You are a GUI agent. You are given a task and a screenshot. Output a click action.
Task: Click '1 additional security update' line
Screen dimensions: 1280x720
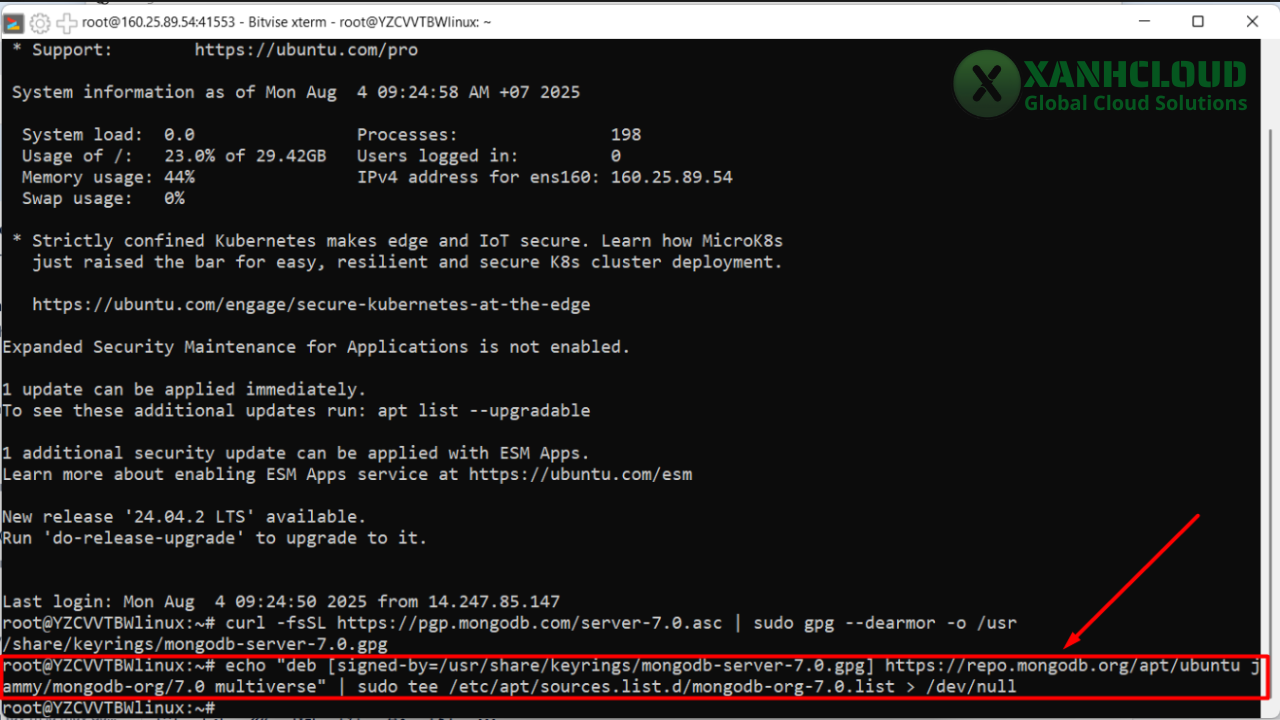tap(296, 453)
